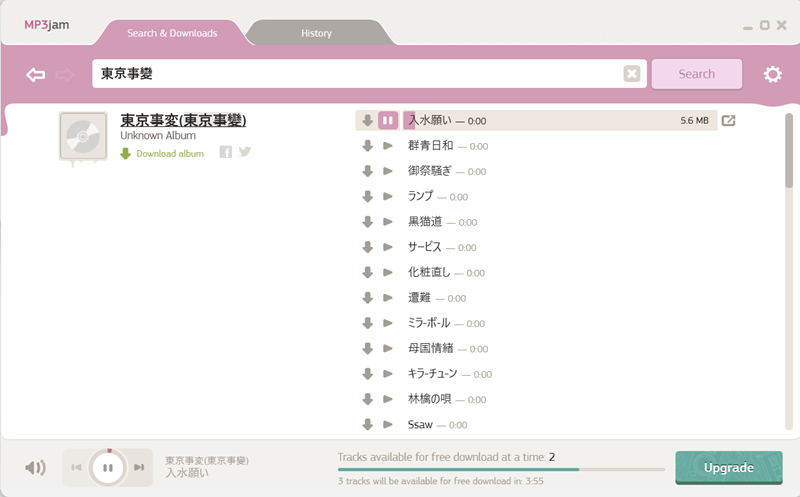This screenshot has height=497, width=800.
Task: Play the track ランプ
Action: (x=388, y=196)
